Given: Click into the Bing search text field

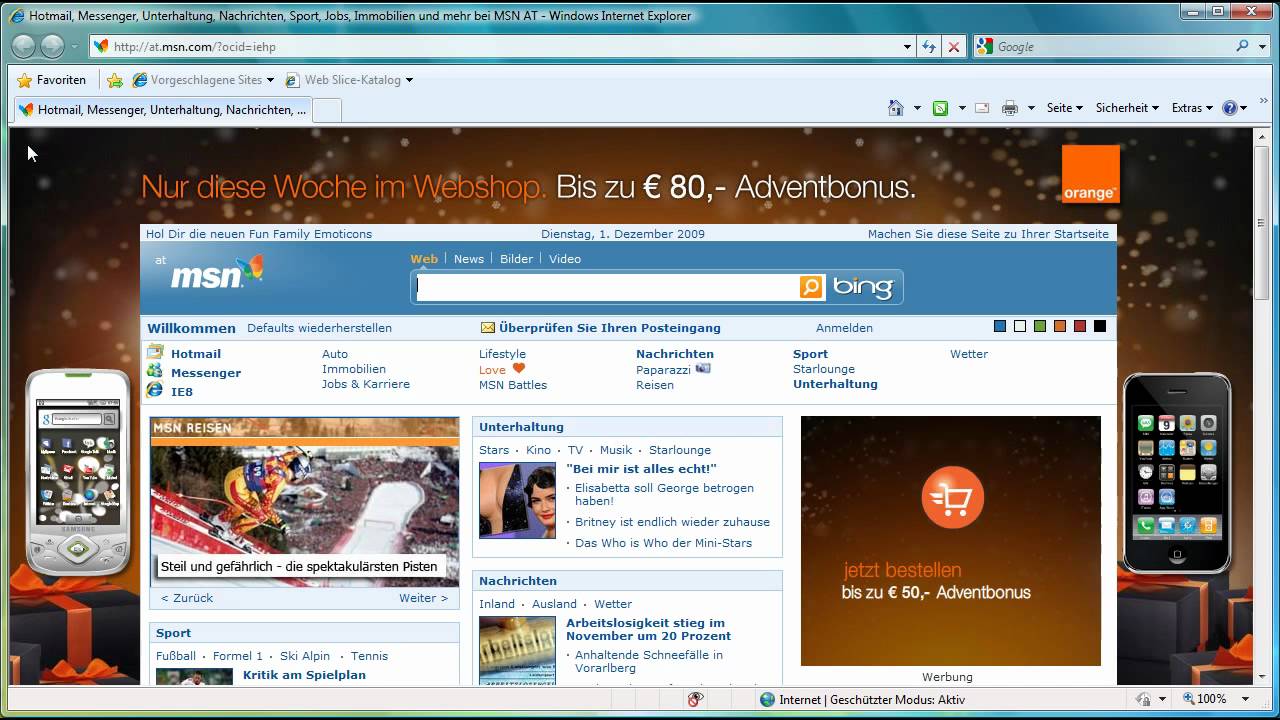Looking at the screenshot, I should 607,287.
